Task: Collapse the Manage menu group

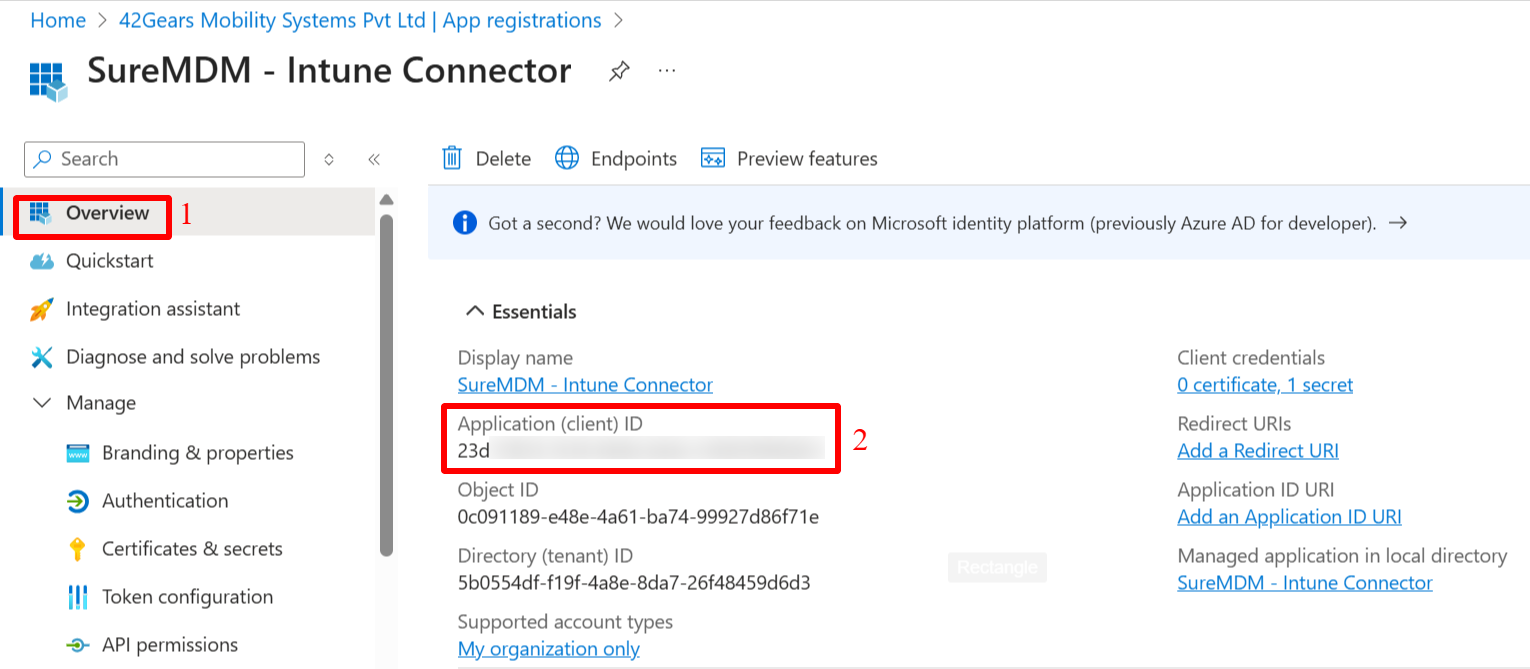Action: (42, 403)
